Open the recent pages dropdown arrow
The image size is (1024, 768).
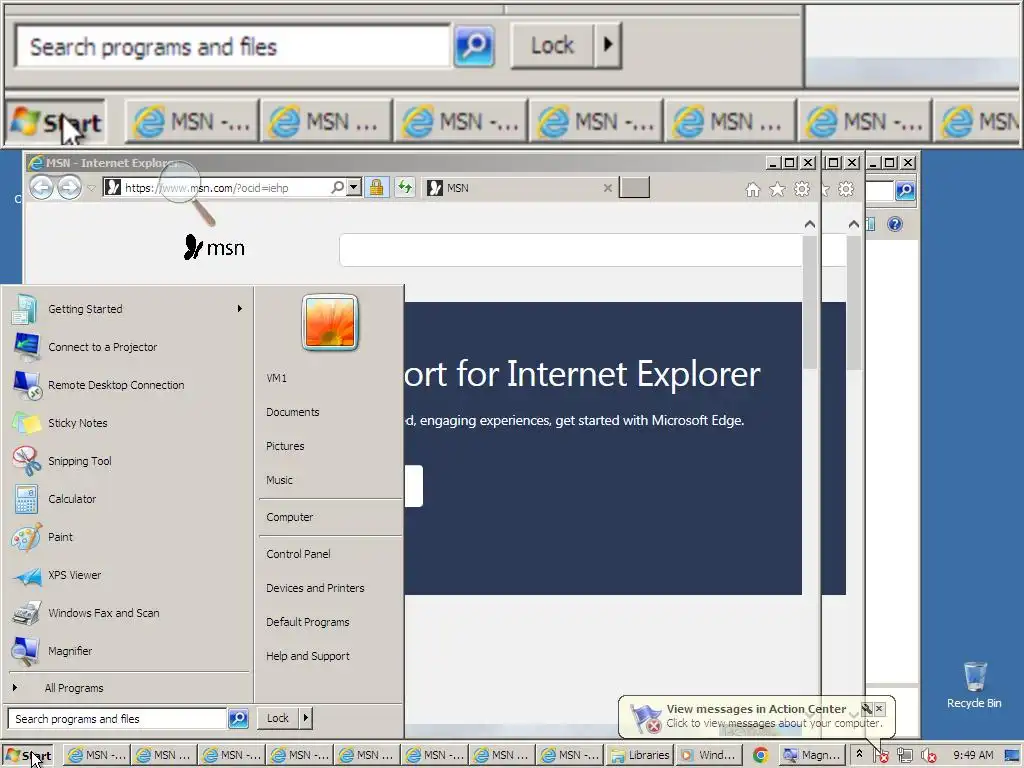coord(91,188)
